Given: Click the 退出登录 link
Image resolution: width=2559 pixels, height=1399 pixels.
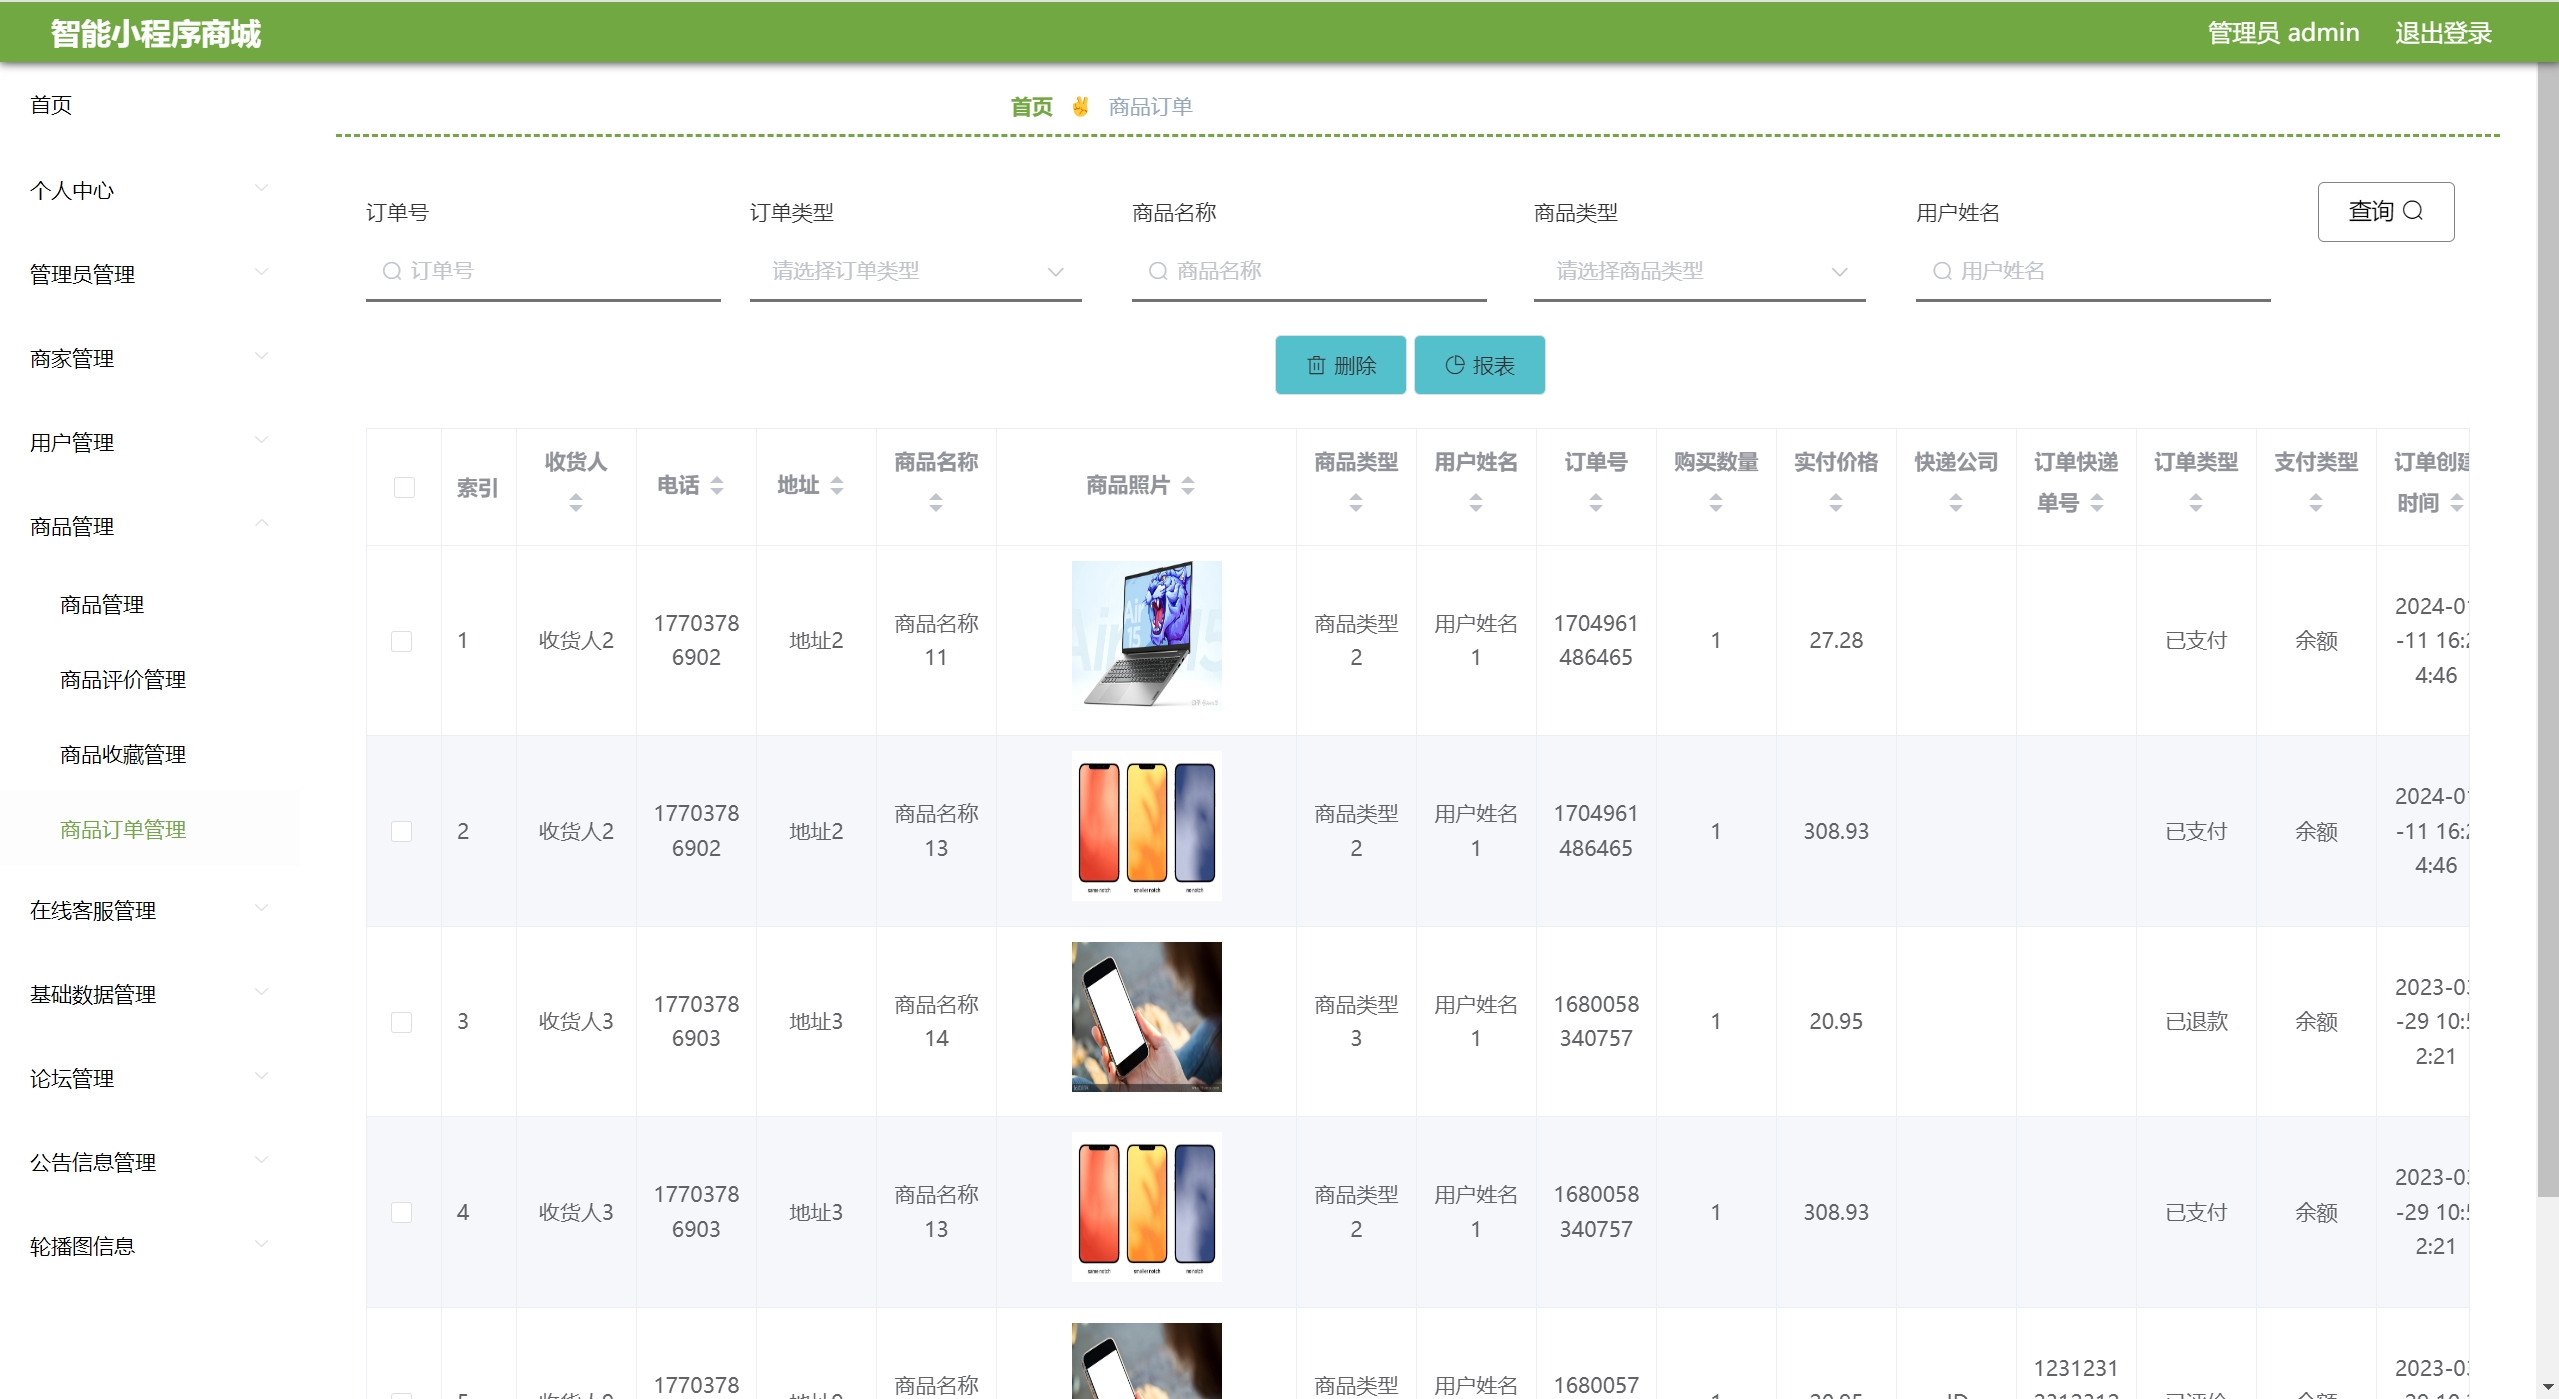Looking at the screenshot, I should pos(2442,33).
